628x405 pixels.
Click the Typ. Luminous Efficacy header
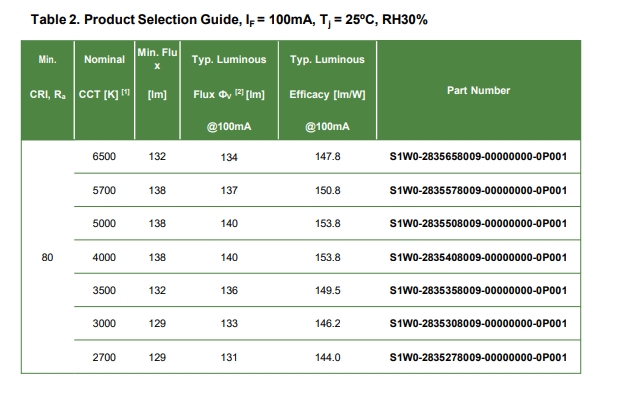327,93
